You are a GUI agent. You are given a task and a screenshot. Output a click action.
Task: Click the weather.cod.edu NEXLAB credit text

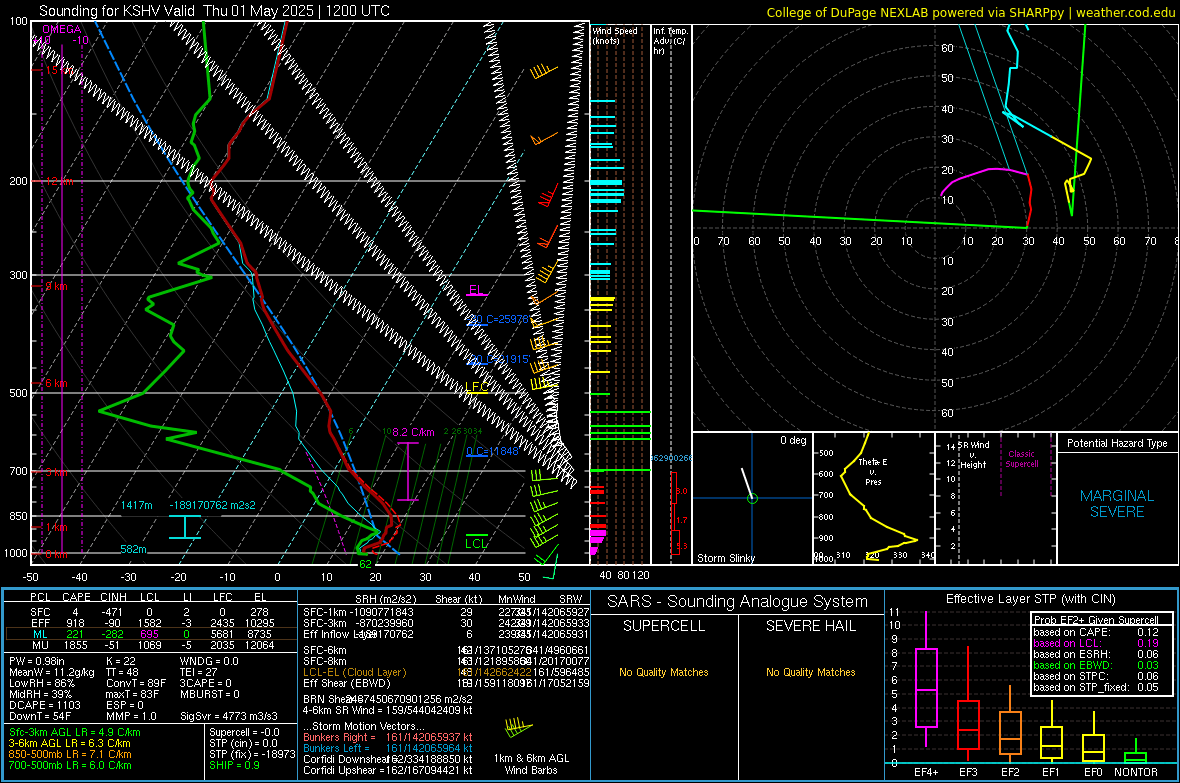tap(970, 12)
